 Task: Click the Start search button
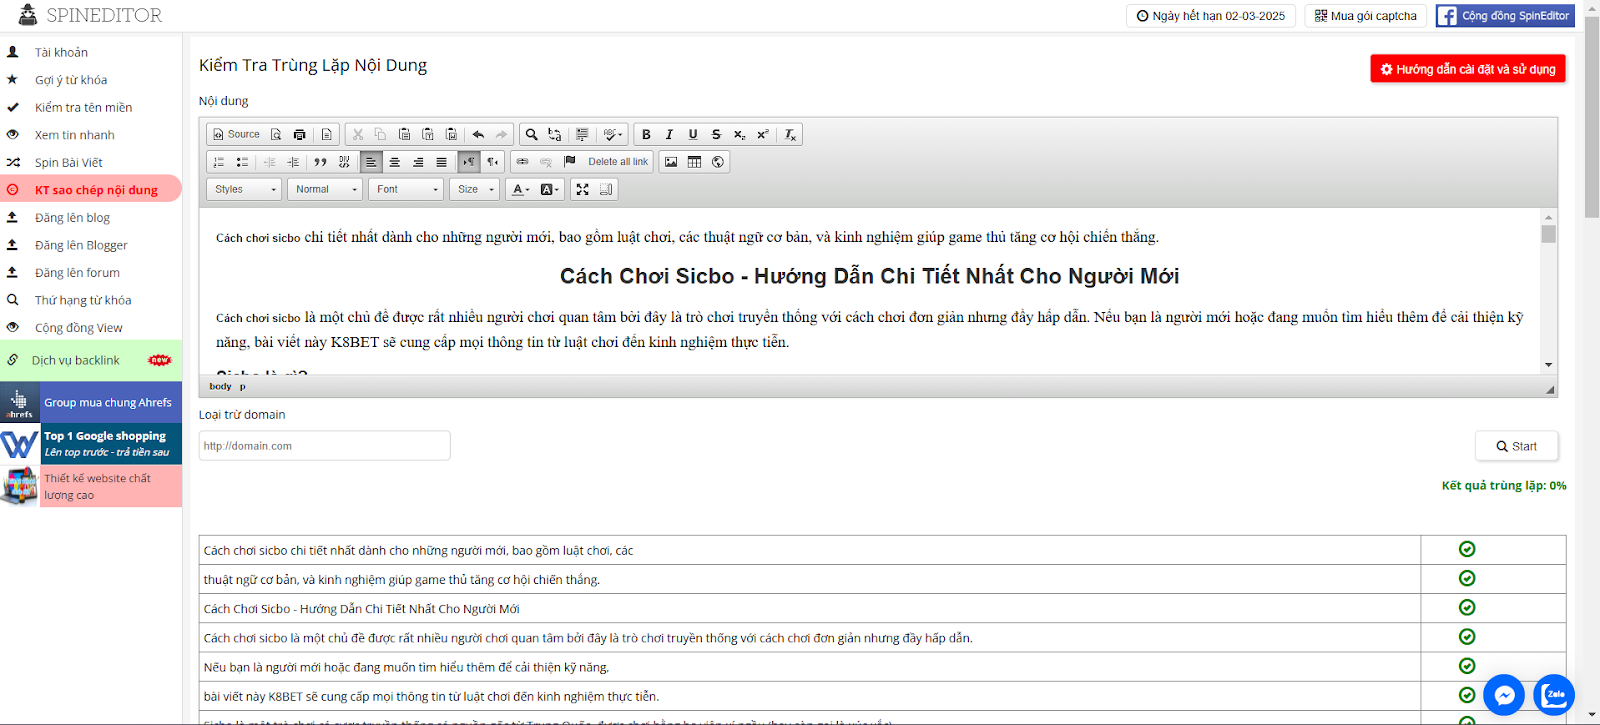click(x=1516, y=446)
